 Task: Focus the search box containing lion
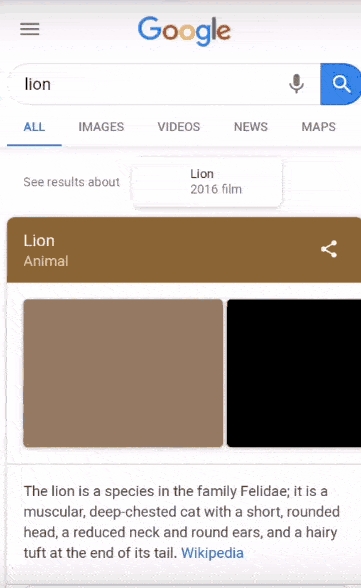150,84
